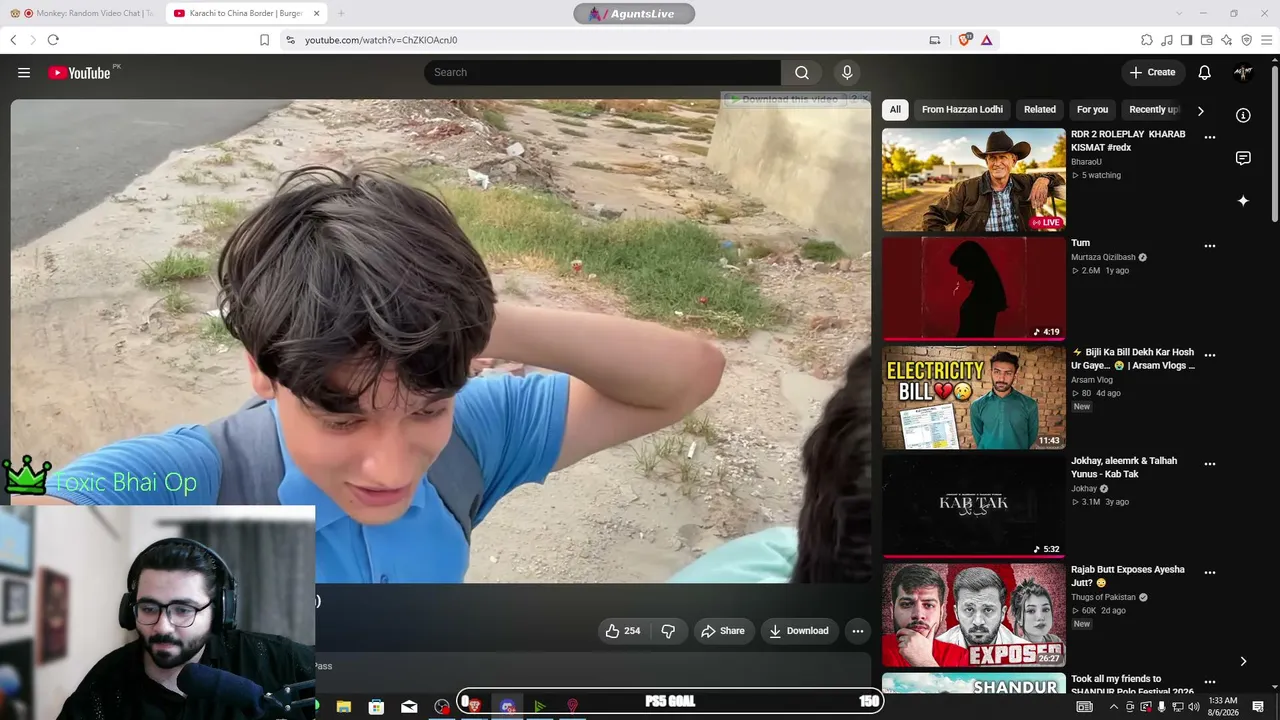Open the Windows notification center
Image resolution: width=1280 pixels, height=720 pixels.
point(1258,707)
